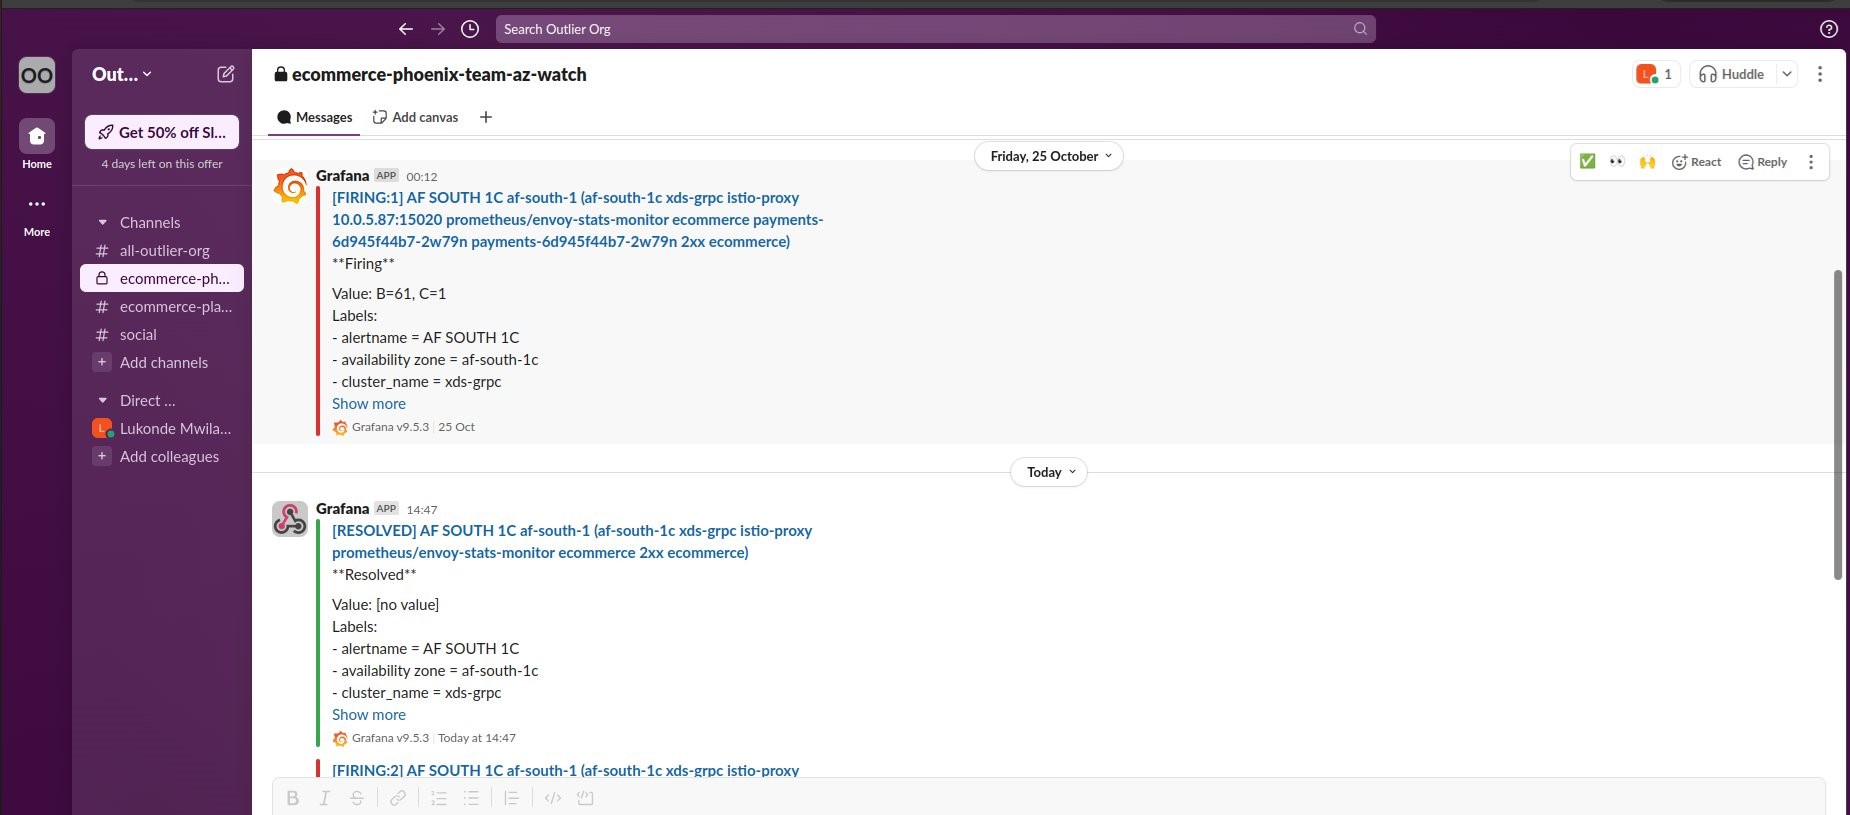Image resolution: width=1850 pixels, height=815 pixels.
Task: Go to Home in sidebar
Action: click(37, 145)
